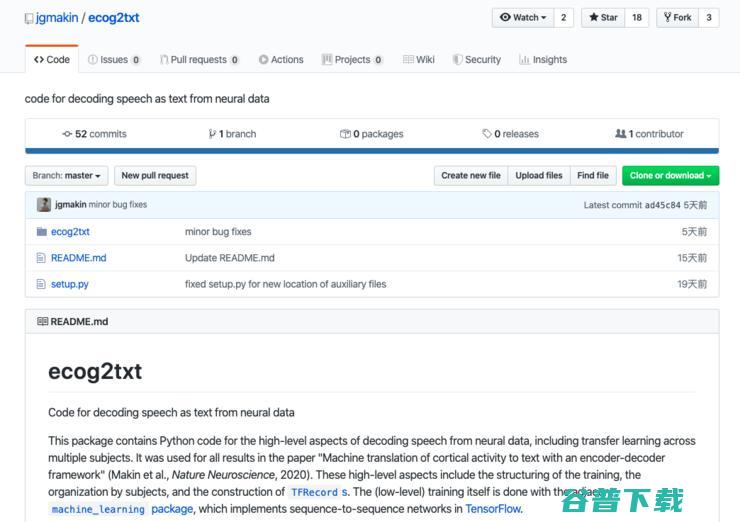Viewport: 740px width, 522px height.
Task: Click the Actions tab play icon
Action: point(263,59)
